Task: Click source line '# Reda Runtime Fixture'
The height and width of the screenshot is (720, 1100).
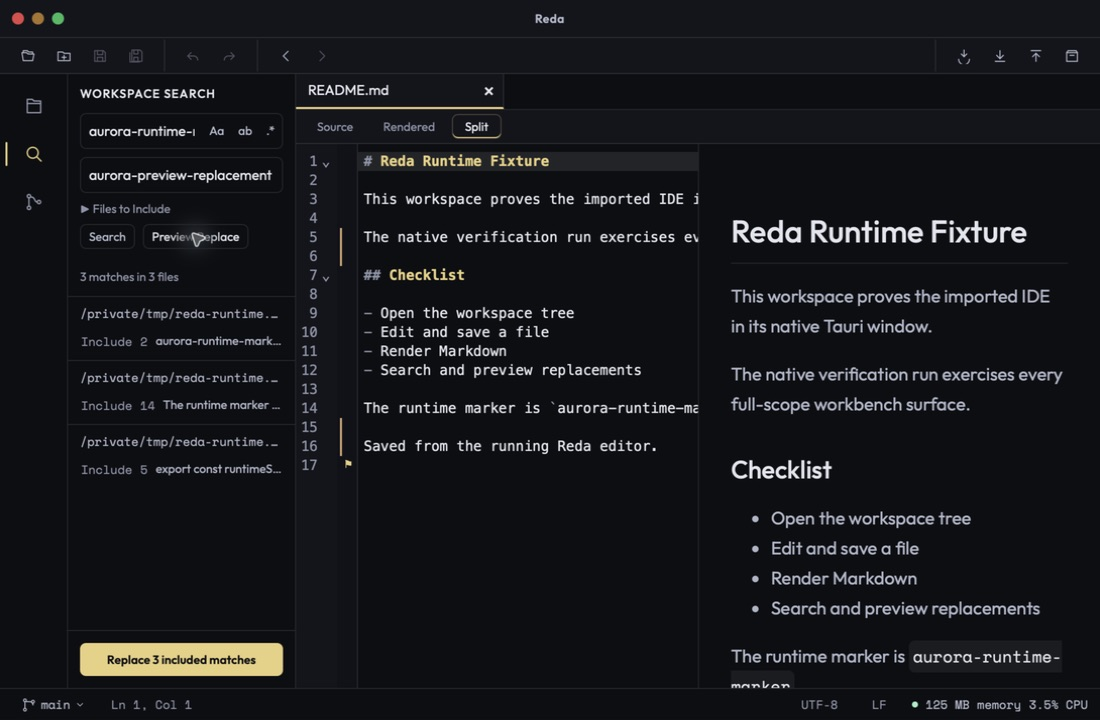Action: point(456,161)
